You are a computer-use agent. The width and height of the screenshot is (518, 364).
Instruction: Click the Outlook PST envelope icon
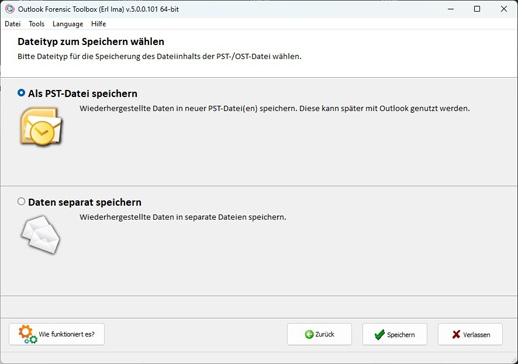[x=41, y=126]
